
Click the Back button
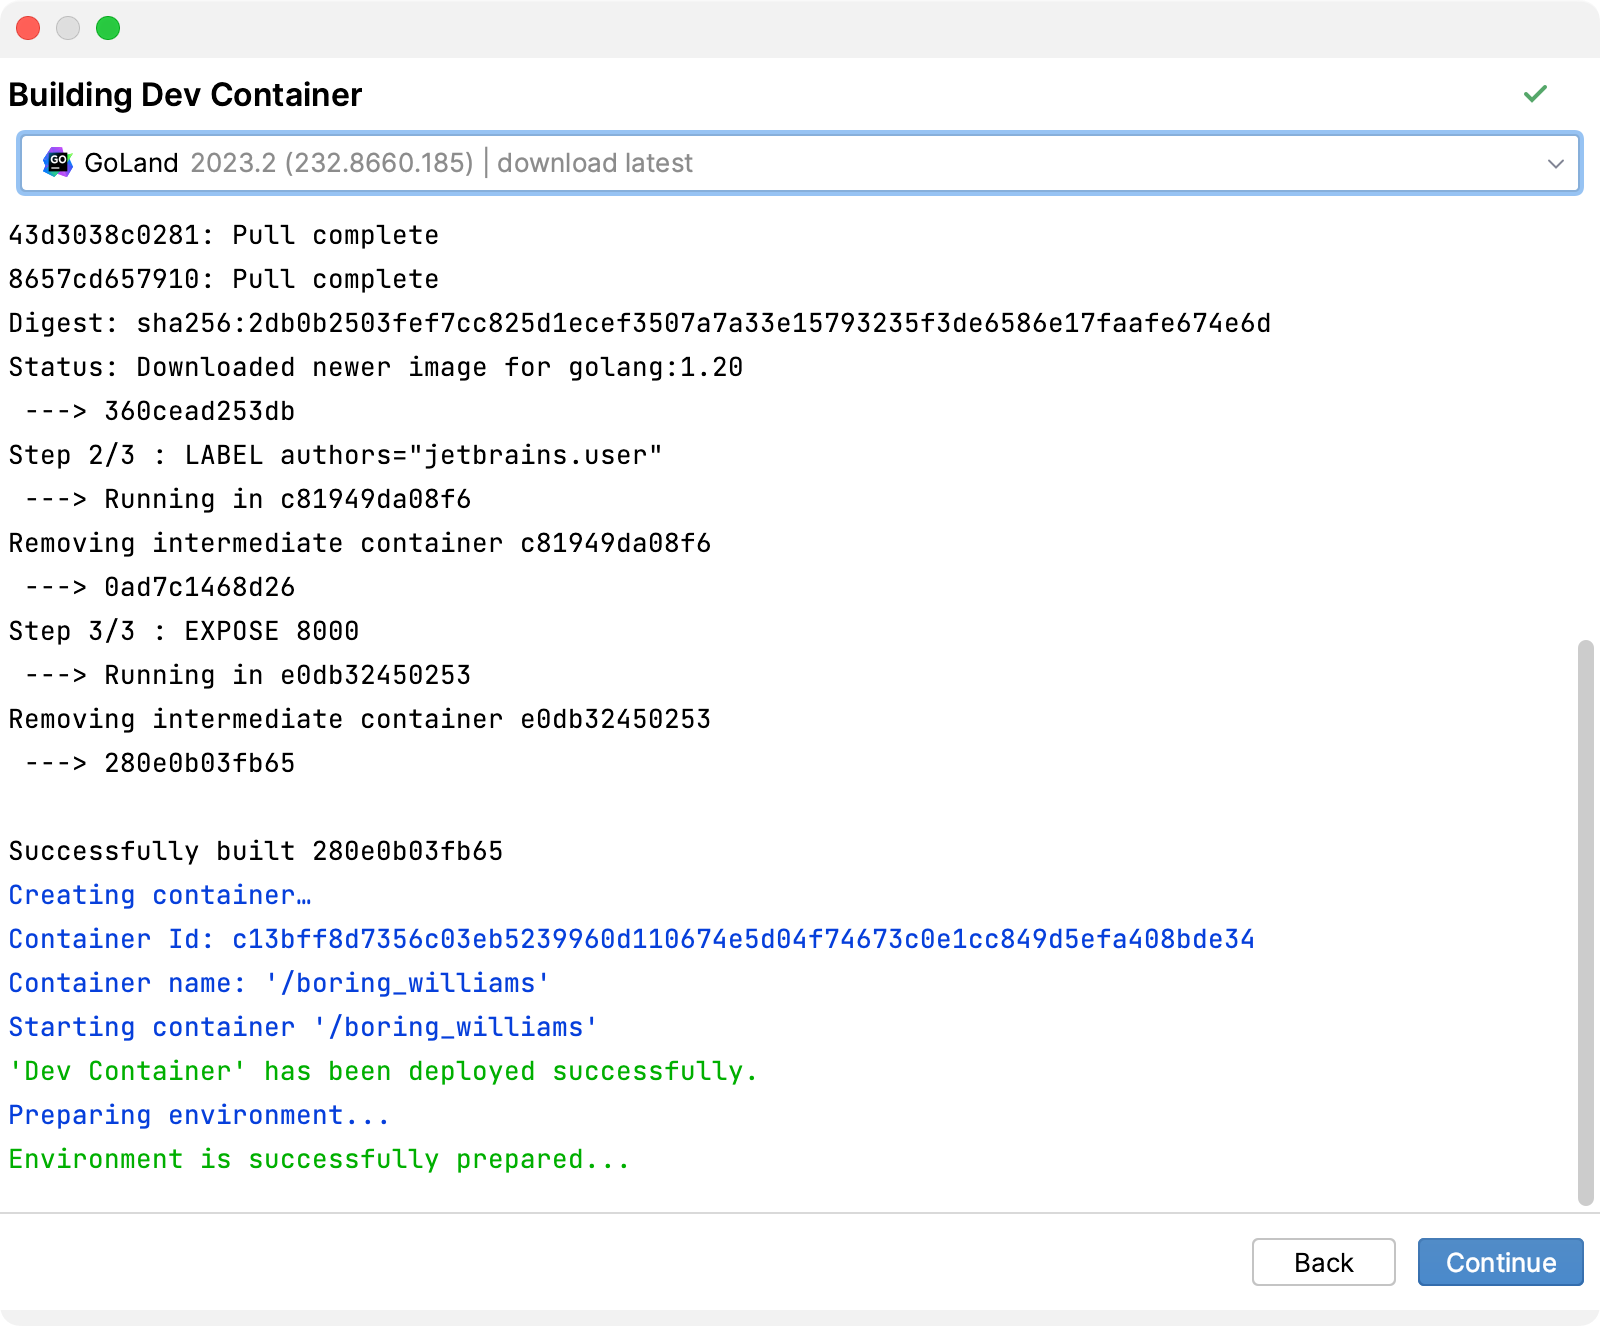click(x=1322, y=1262)
